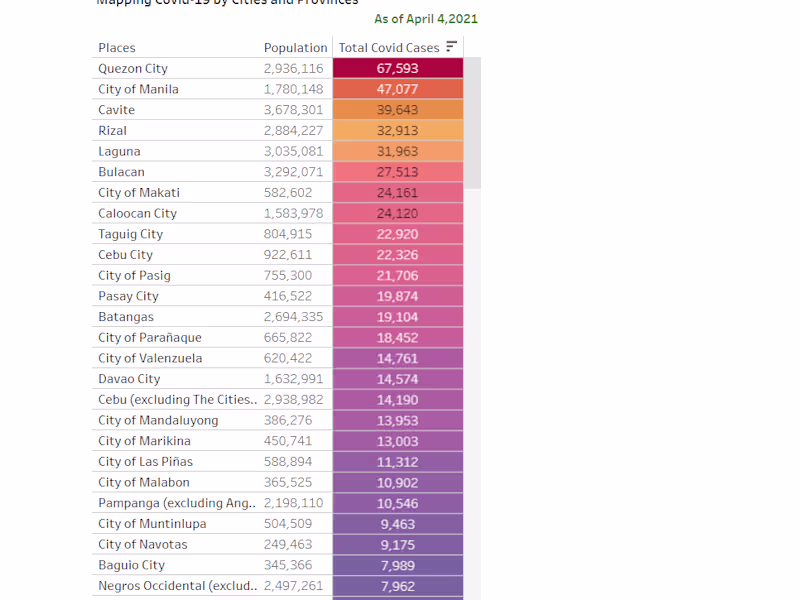The width and height of the screenshot is (800, 600).
Task: Select City of Manila's 47,077 cases cell
Action: (x=397, y=89)
